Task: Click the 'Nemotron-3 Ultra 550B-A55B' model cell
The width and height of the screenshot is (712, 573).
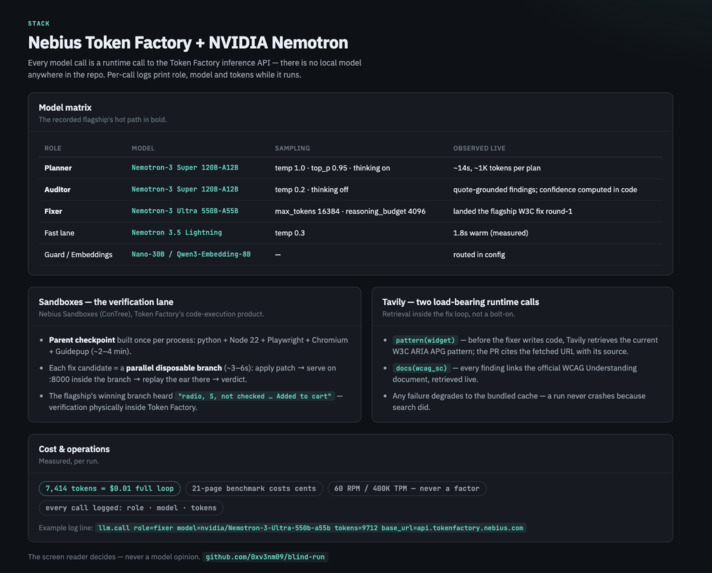Action: (185, 211)
